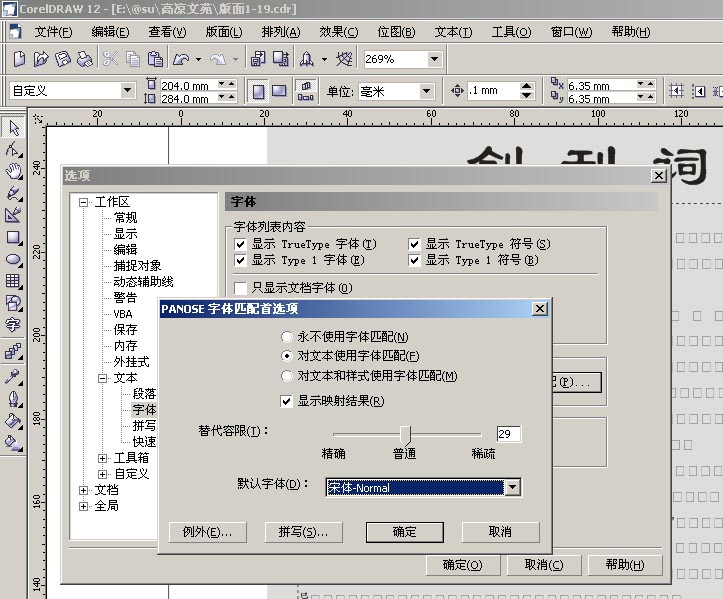Click the 拼写 button in PANOSE dialog

coord(303,532)
